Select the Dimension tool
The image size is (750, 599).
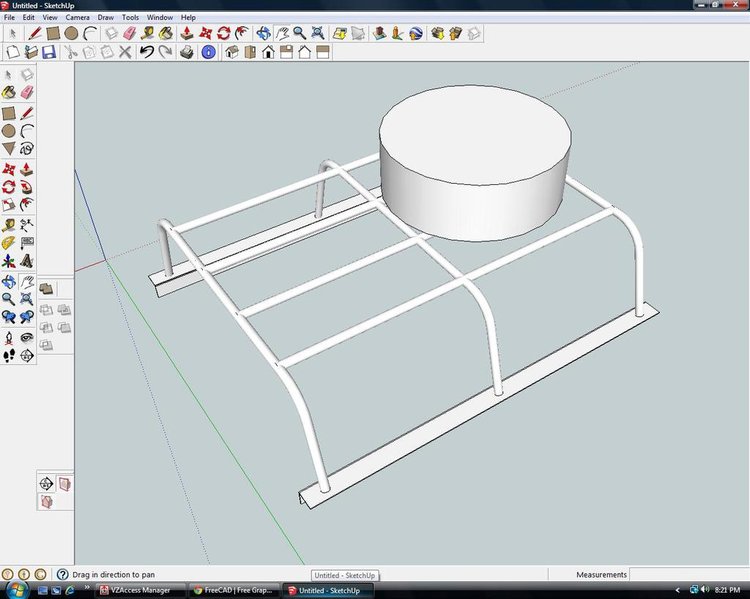(x=27, y=224)
